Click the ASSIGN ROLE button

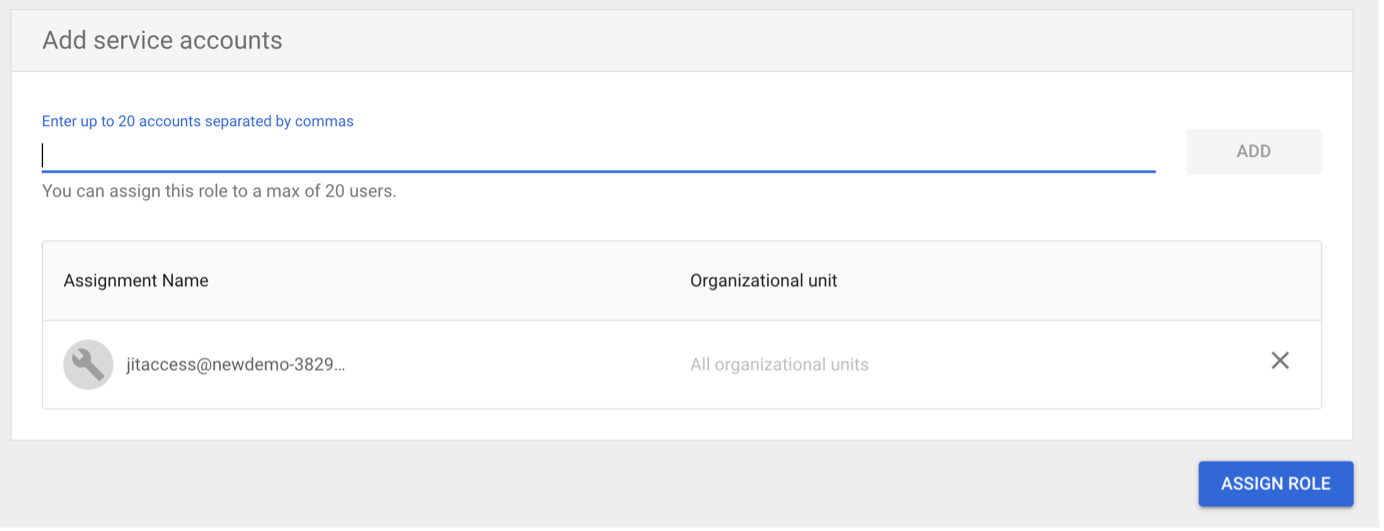pyautogui.click(x=1275, y=484)
